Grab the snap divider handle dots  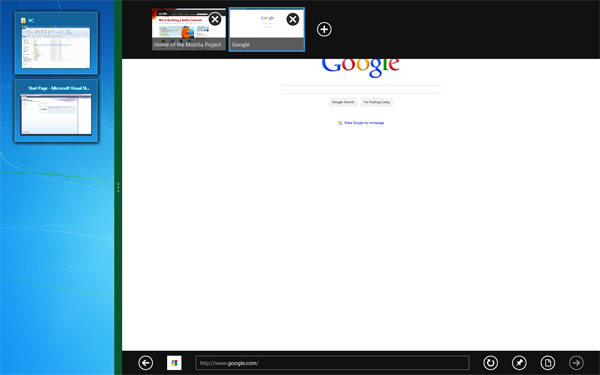coord(118,187)
